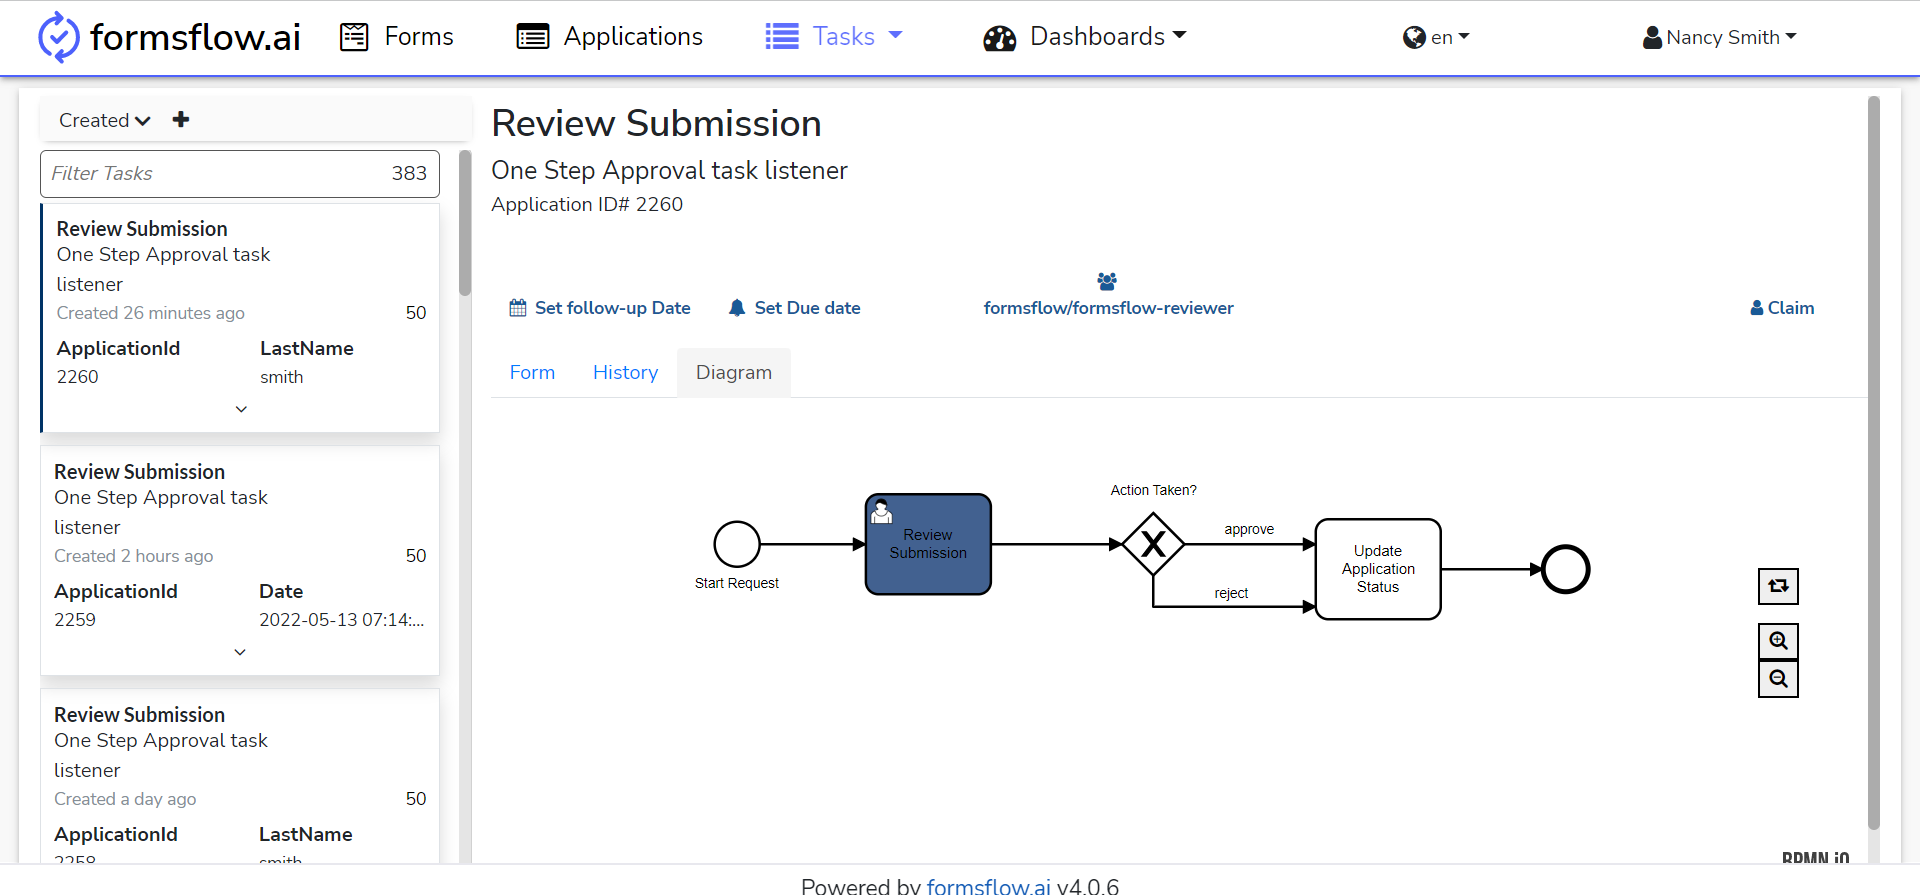Click the Set follow-up Date link

[x=612, y=308]
